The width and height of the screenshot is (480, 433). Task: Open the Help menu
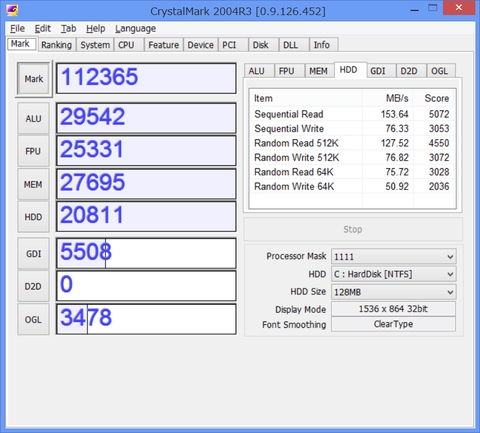(96, 29)
